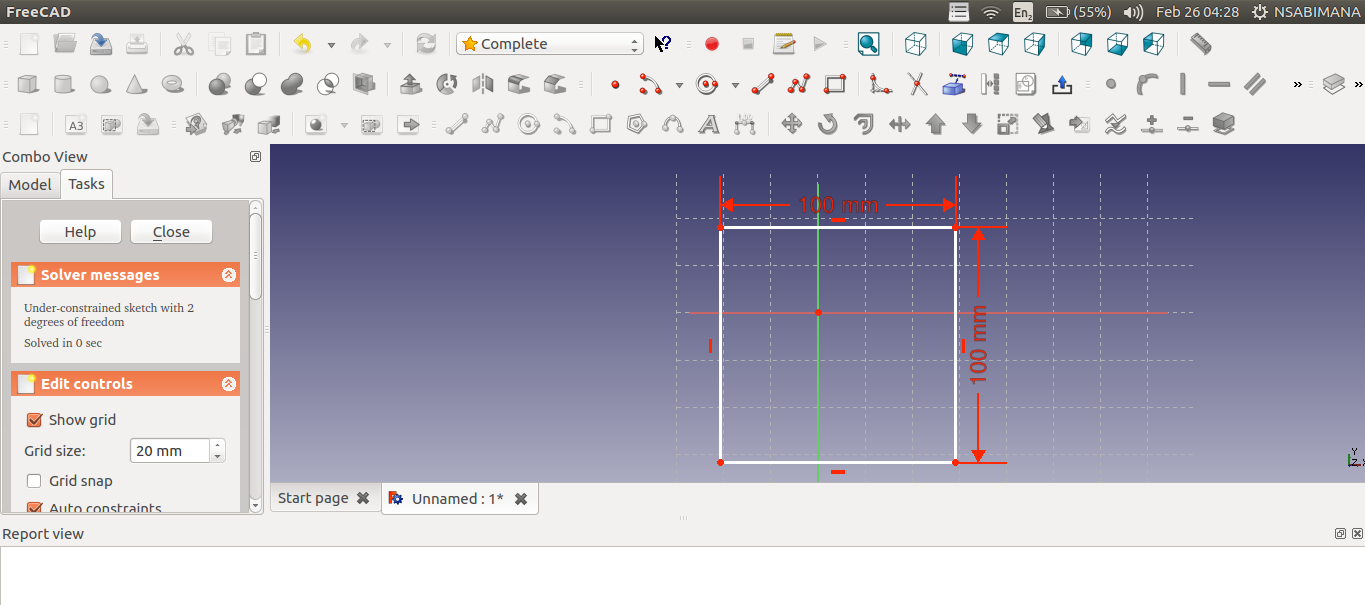Create a Part torus primitive
Image resolution: width=1365 pixels, height=605 pixels.
(172, 84)
